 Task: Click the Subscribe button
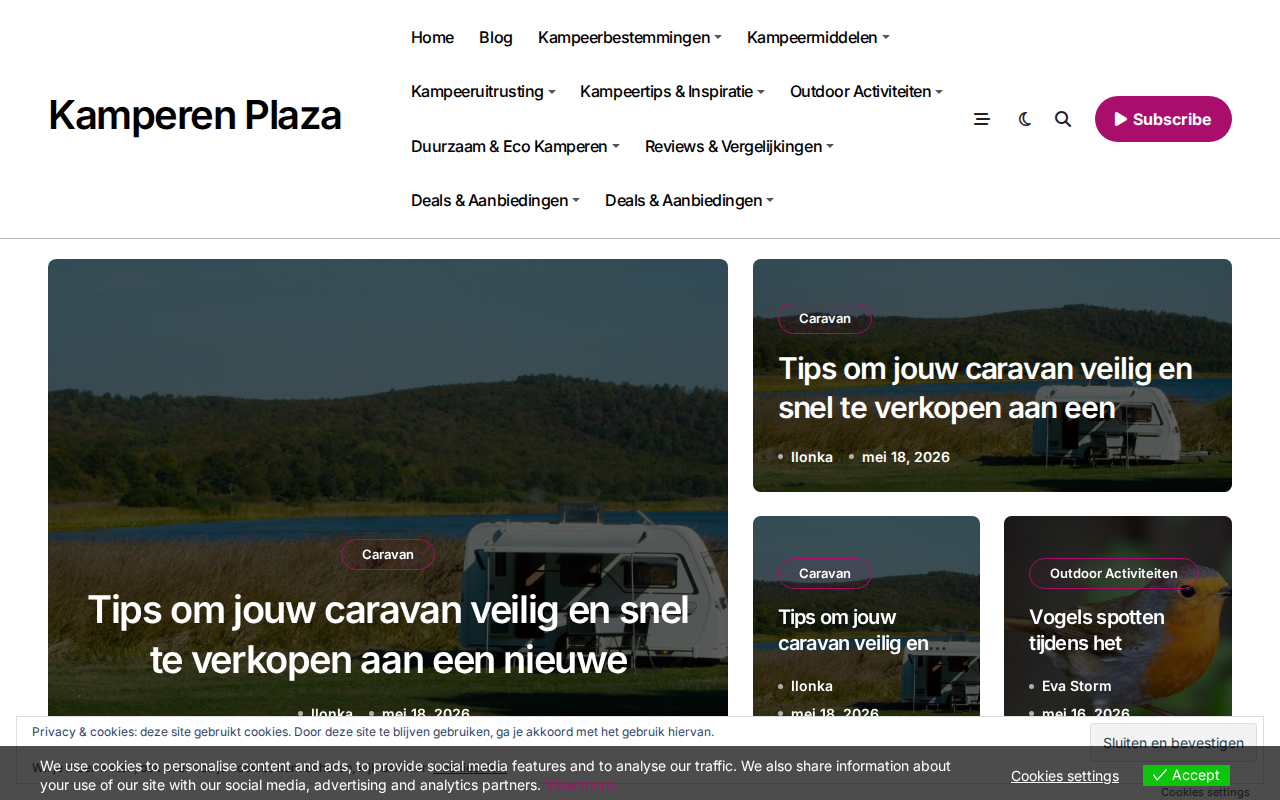1163,119
